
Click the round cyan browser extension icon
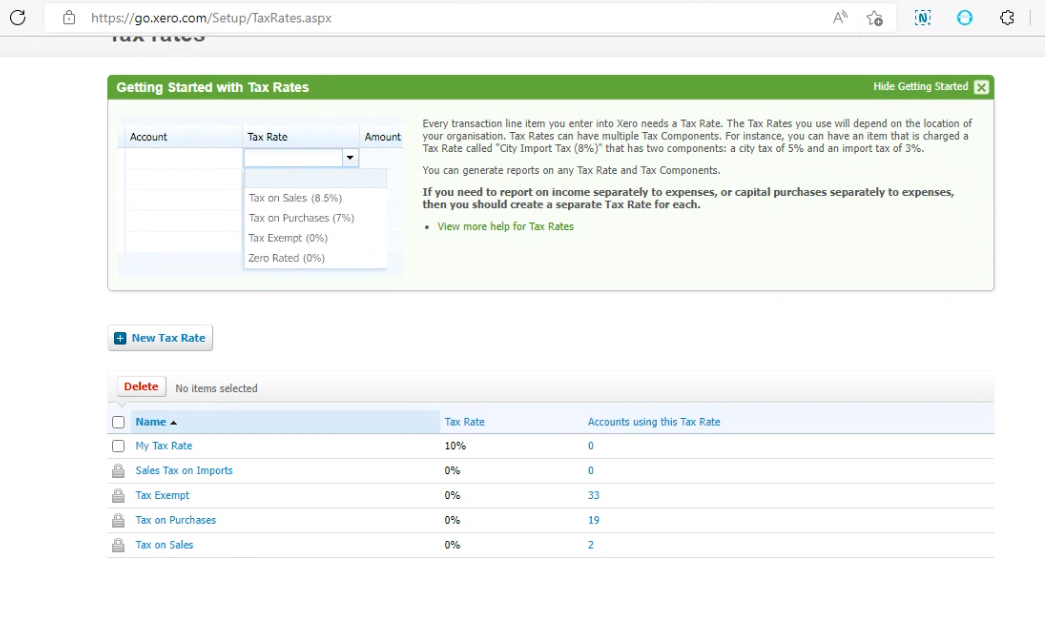click(x=964, y=18)
